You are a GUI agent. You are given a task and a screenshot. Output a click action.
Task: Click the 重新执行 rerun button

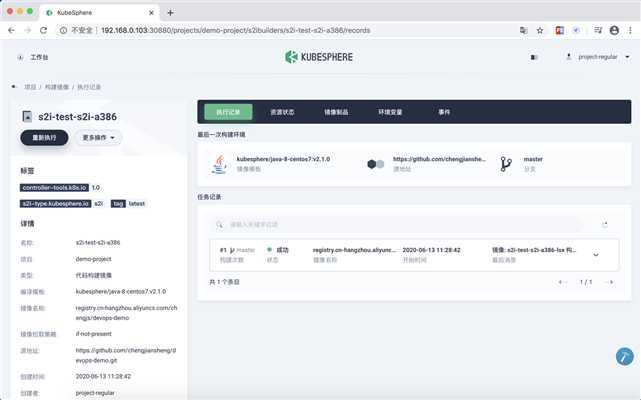coord(44,137)
